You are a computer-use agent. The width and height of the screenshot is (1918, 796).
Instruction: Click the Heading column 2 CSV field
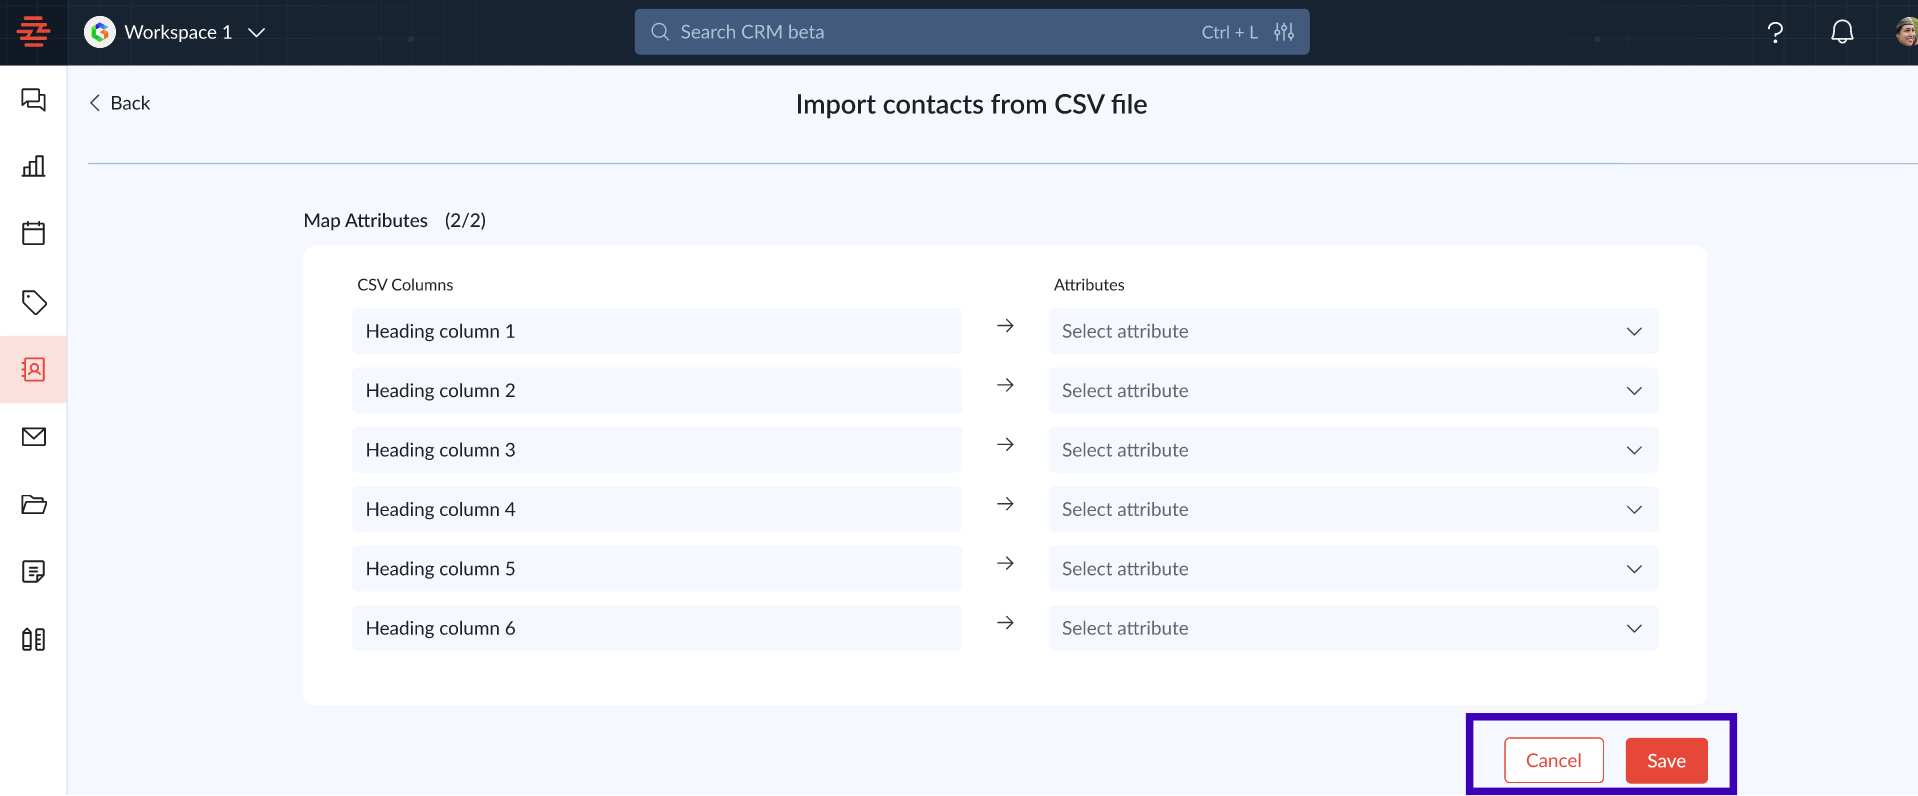pos(656,390)
